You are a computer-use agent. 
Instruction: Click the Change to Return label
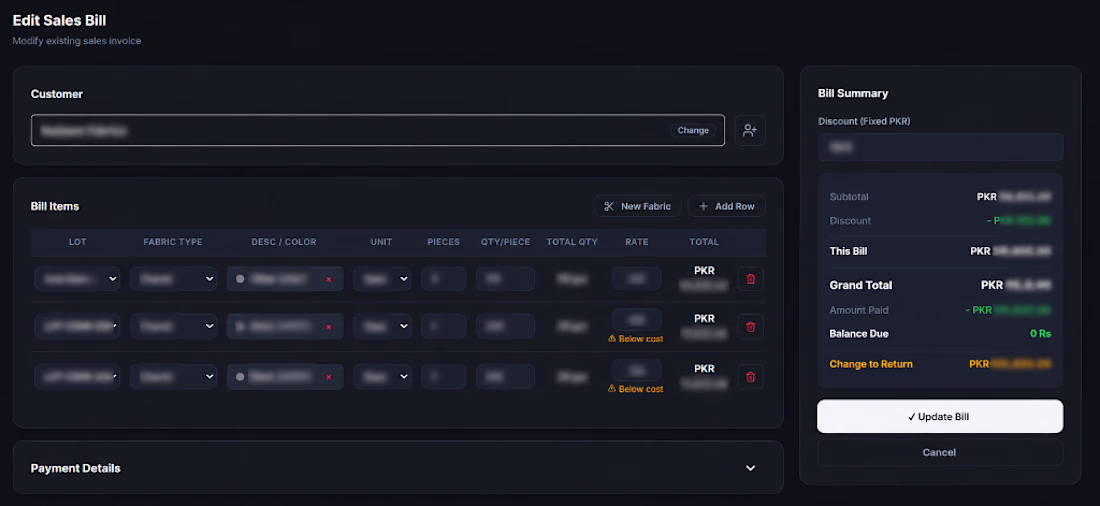(871, 364)
